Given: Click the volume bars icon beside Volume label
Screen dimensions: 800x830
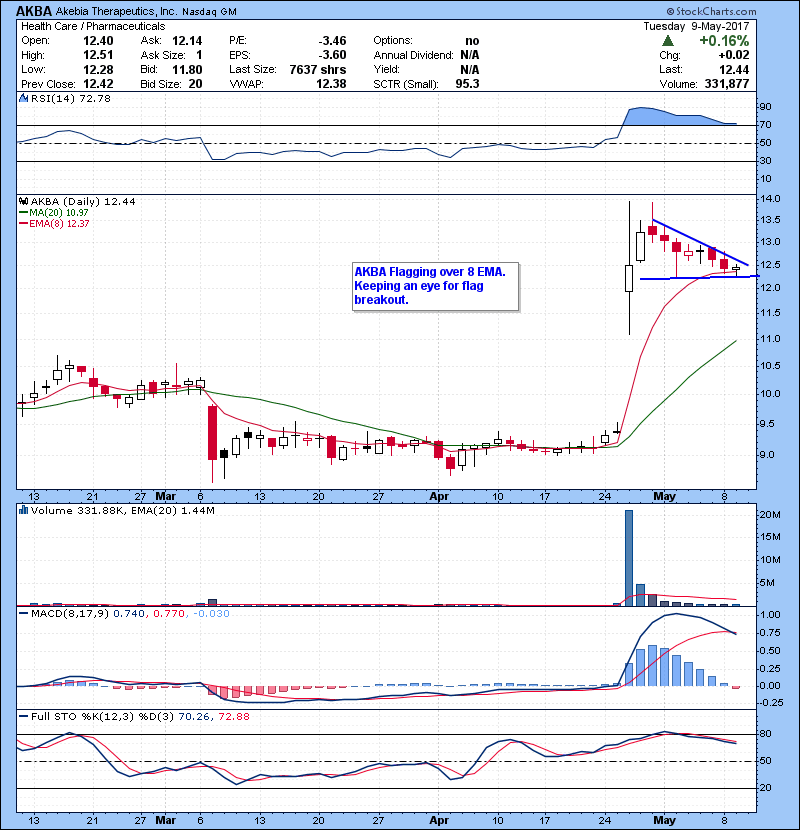Looking at the screenshot, I should (x=23, y=510).
